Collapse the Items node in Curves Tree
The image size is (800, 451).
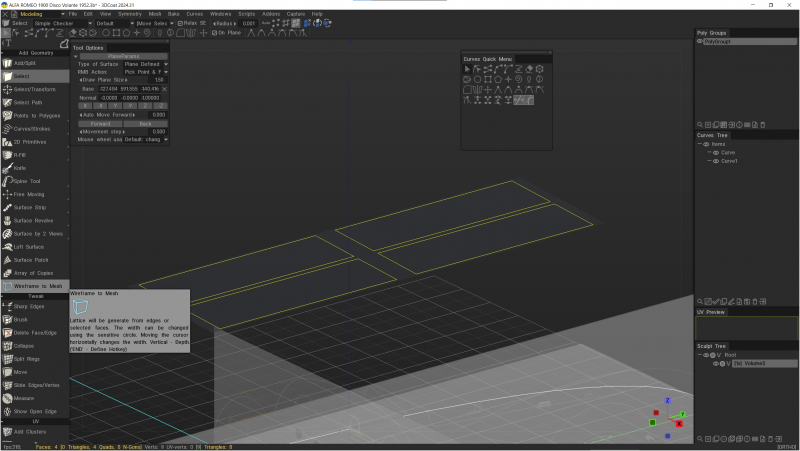point(700,144)
